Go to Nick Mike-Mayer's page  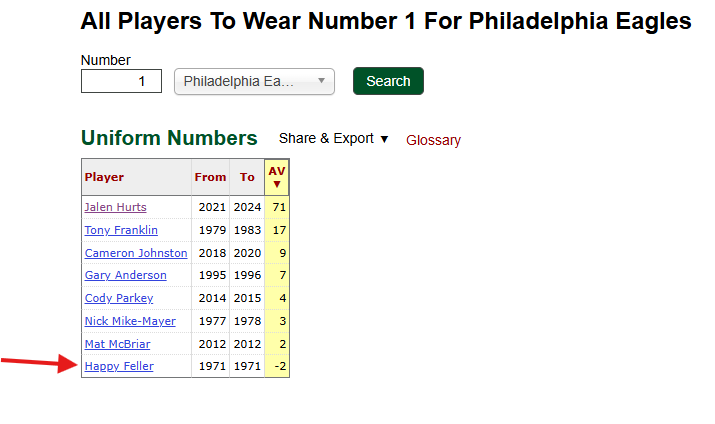point(130,321)
